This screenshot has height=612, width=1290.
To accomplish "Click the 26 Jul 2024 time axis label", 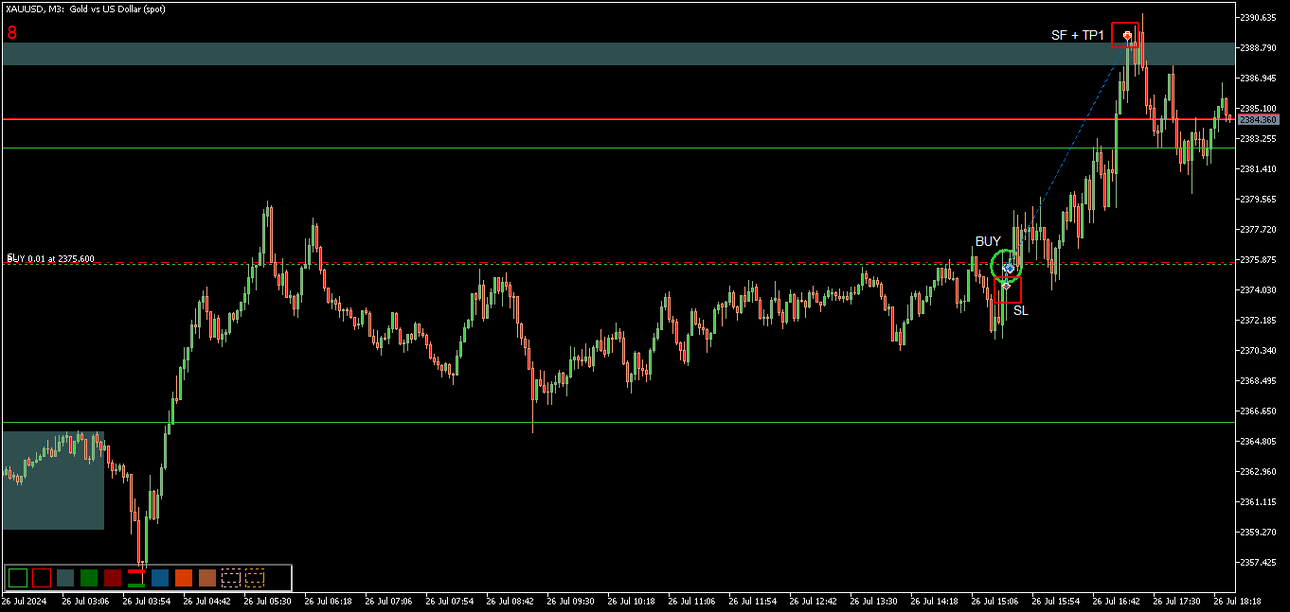I will [23, 602].
